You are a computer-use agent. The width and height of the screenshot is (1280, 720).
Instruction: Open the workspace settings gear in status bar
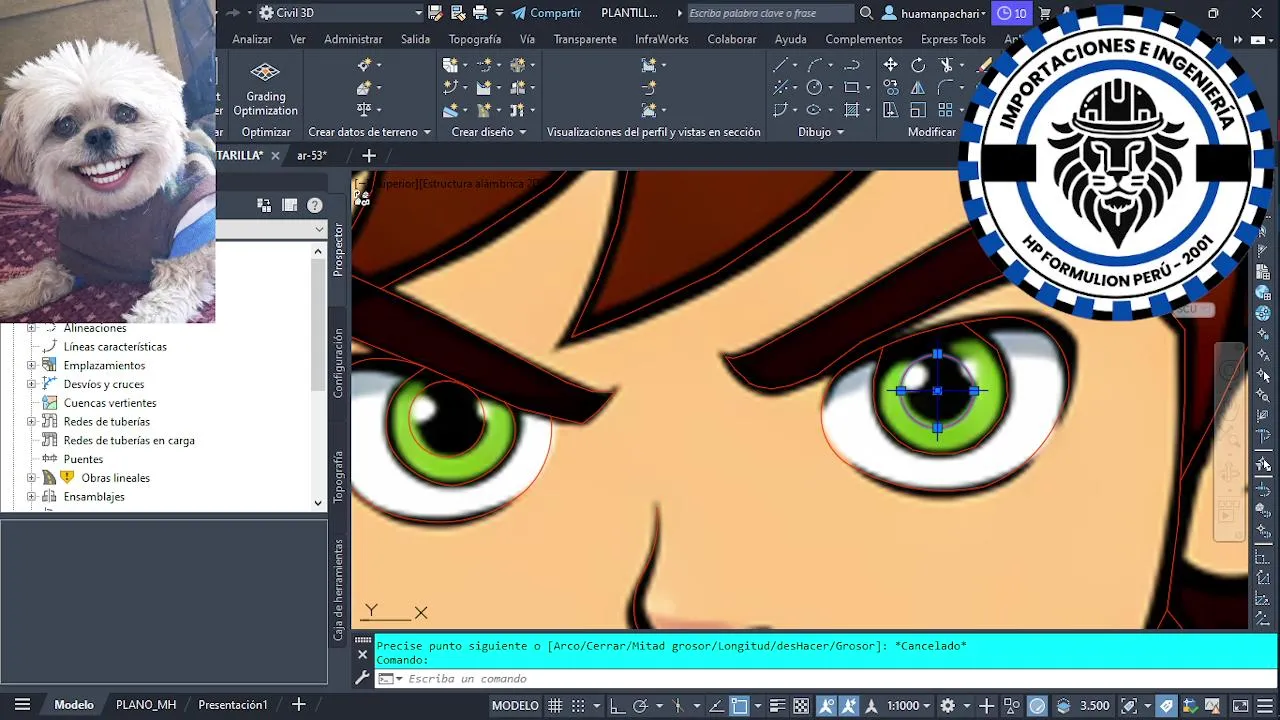947,705
